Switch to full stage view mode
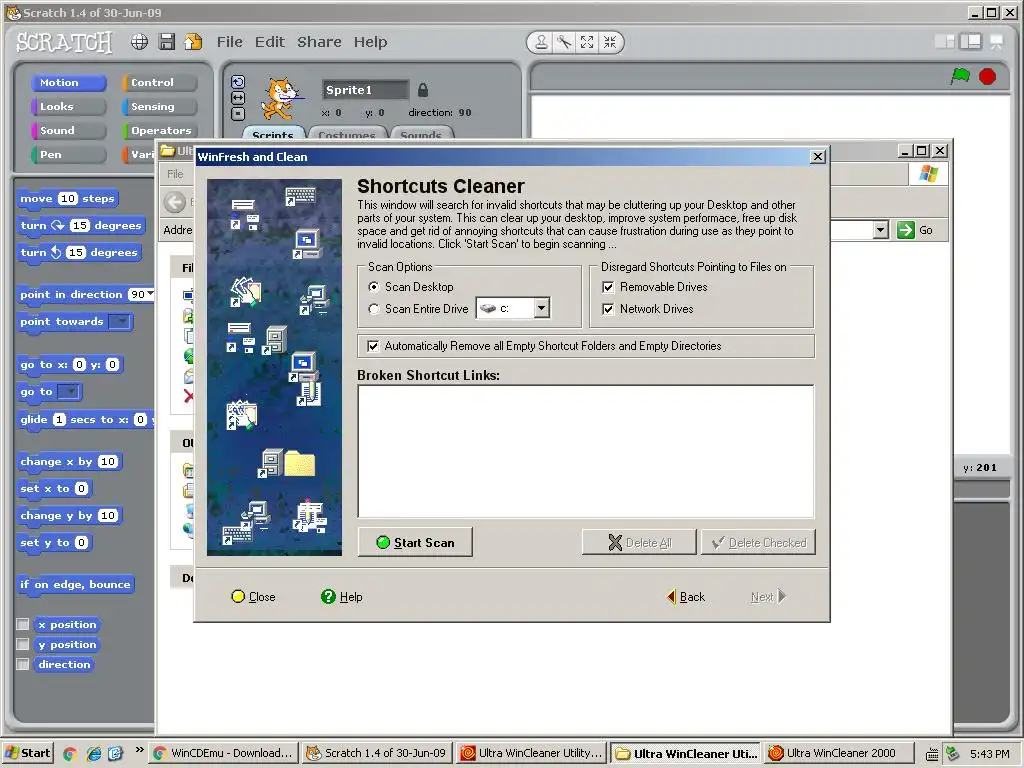Screen dimensions: 1024x768 (970, 42)
